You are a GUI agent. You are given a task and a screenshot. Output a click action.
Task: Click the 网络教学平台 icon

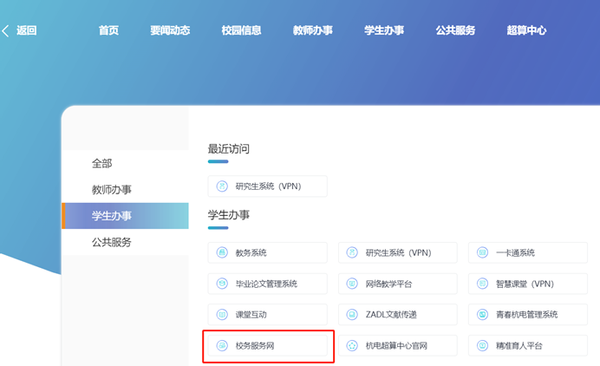pos(352,284)
